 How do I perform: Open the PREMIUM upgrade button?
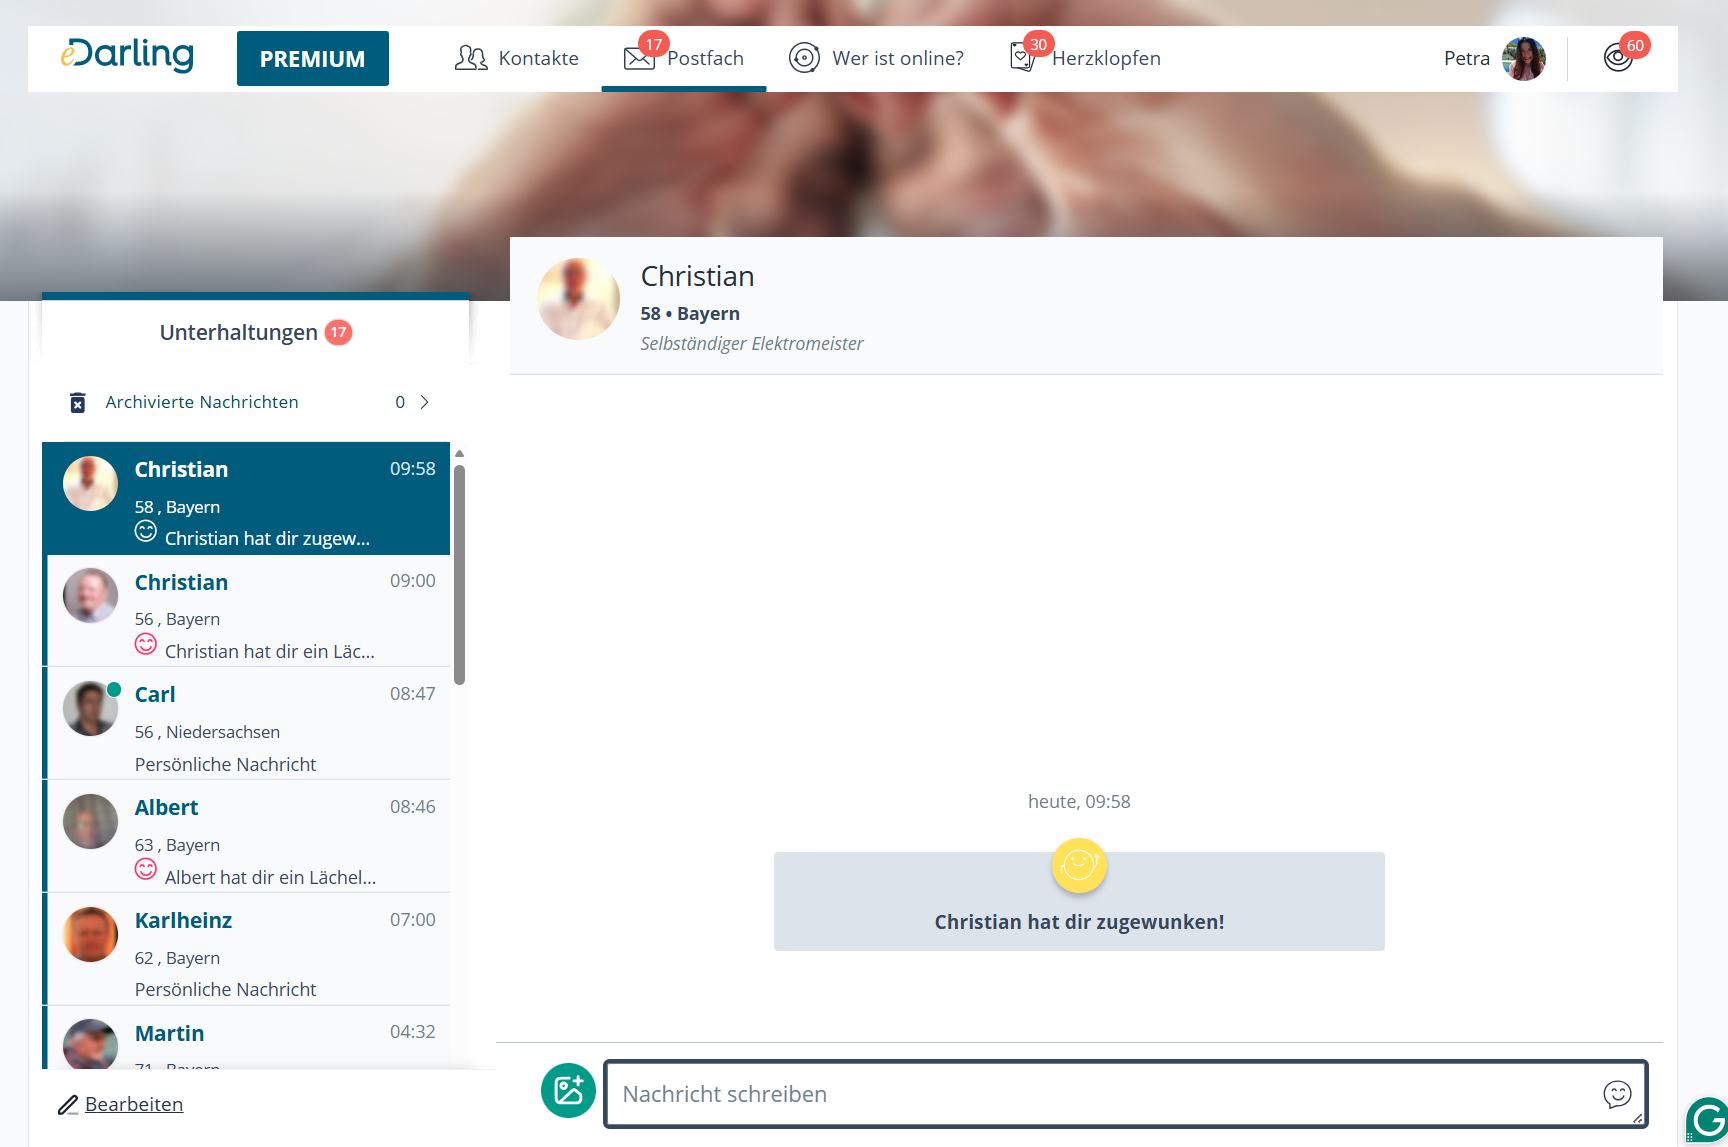click(313, 58)
